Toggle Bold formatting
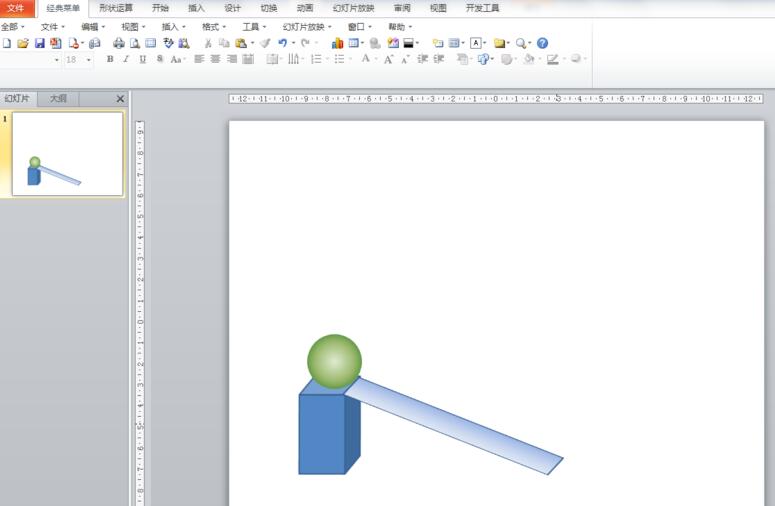Screen dimensions: 775x506 point(110,60)
